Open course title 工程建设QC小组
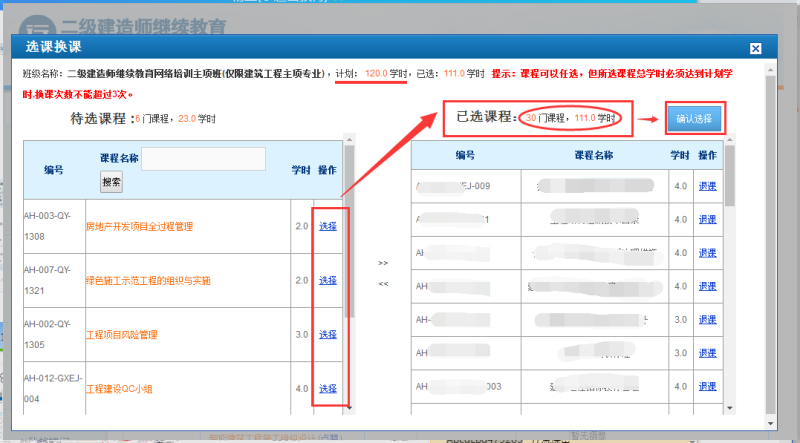Viewport: 800px width, 443px height. (126, 389)
